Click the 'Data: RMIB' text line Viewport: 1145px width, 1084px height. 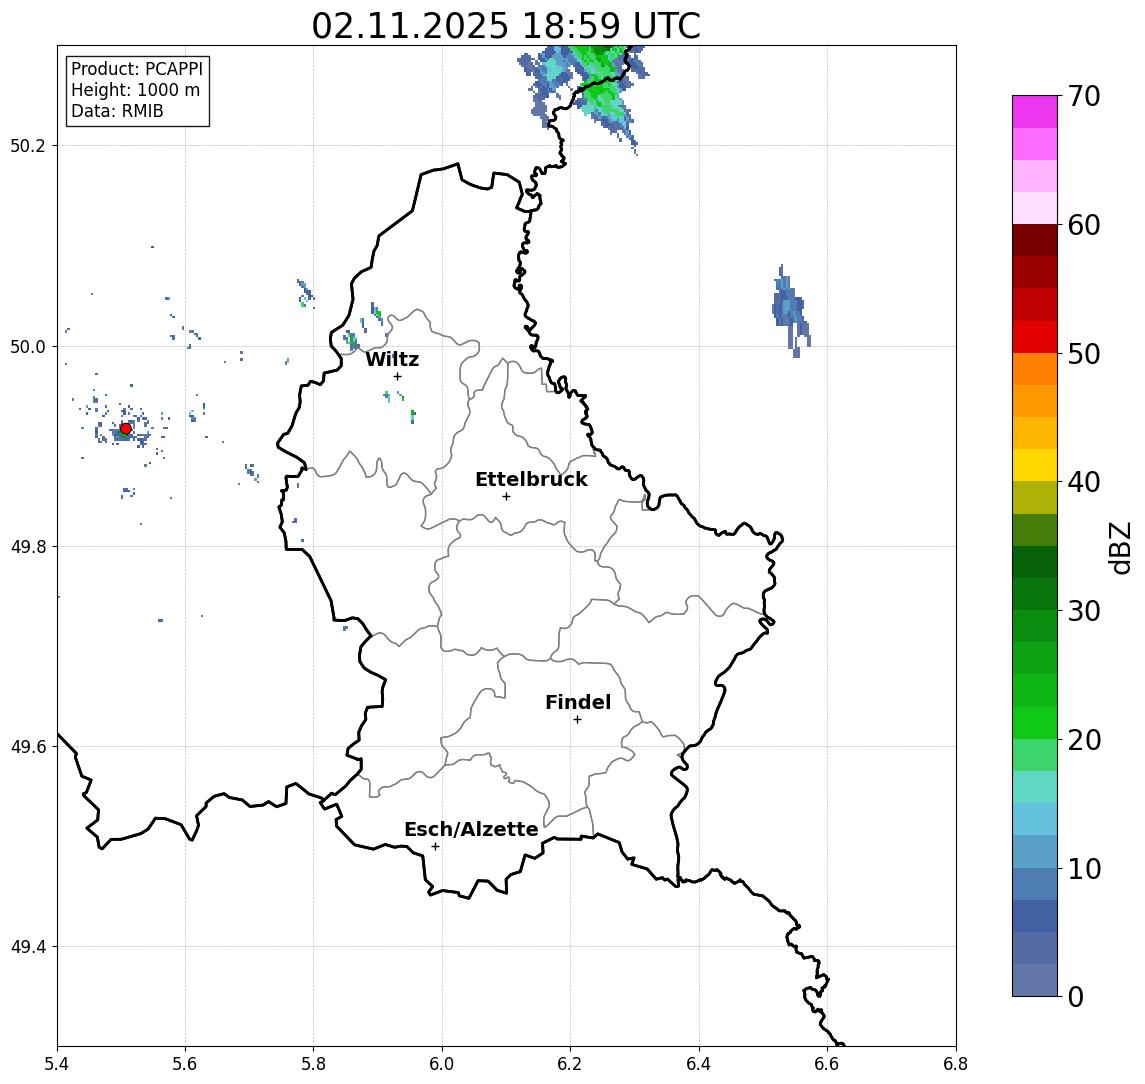point(117,111)
